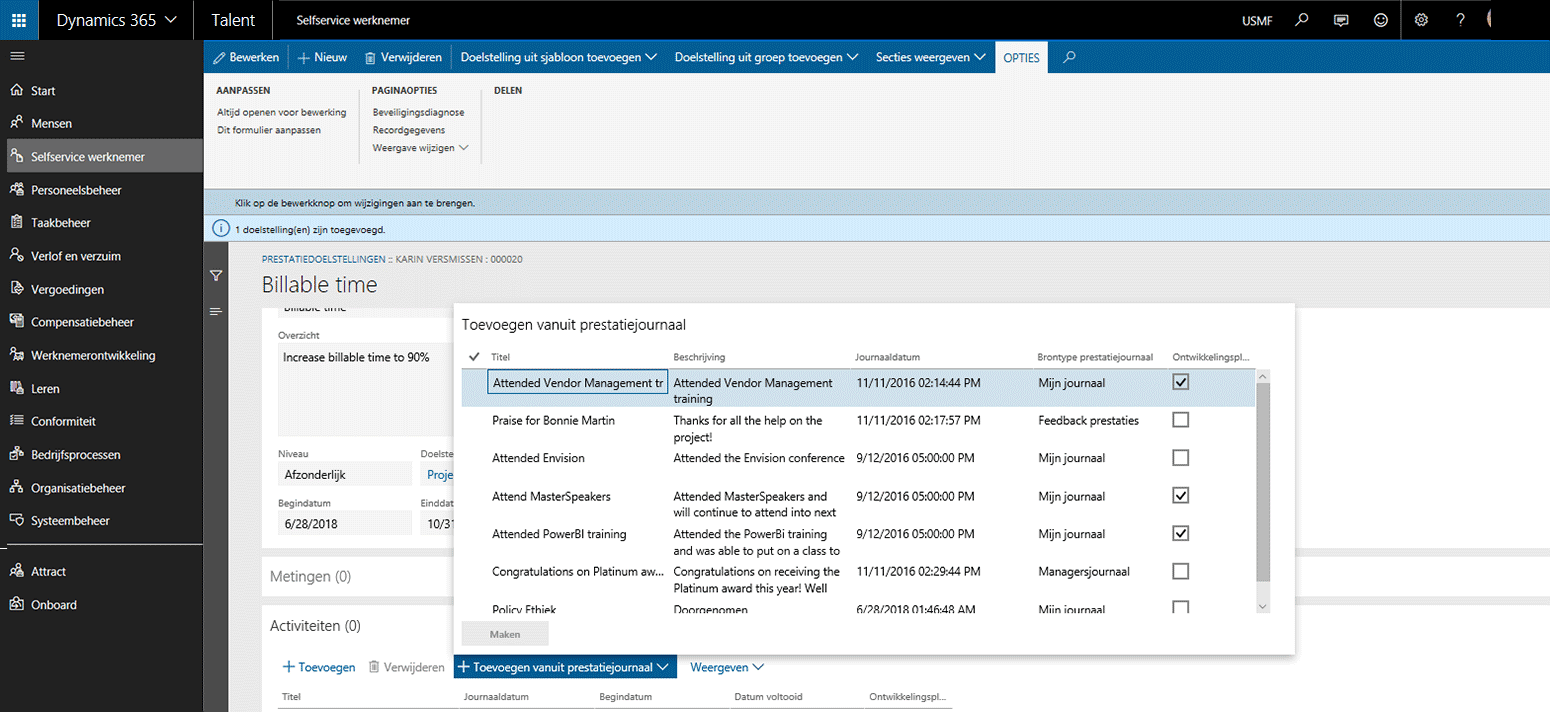
Task: Click Altijd openen voor bewerking option
Action: pos(281,112)
